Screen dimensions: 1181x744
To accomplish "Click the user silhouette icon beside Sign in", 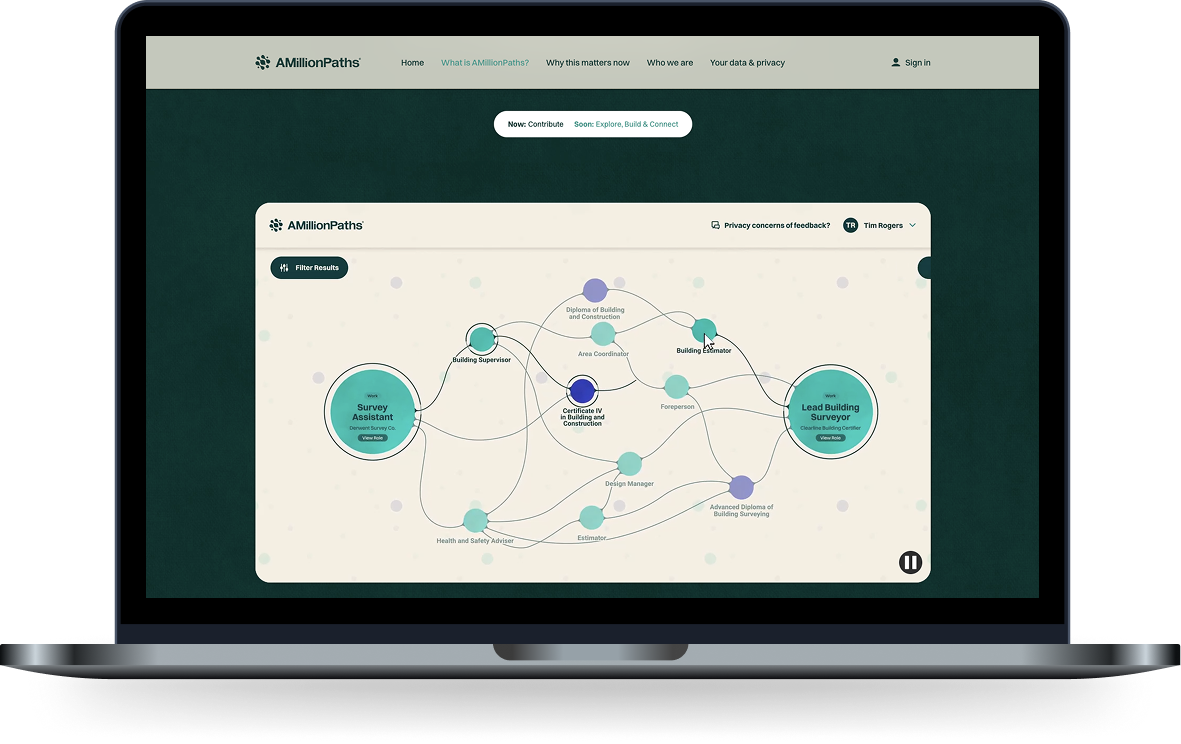I will pyautogui.click(x=896, y=63).
